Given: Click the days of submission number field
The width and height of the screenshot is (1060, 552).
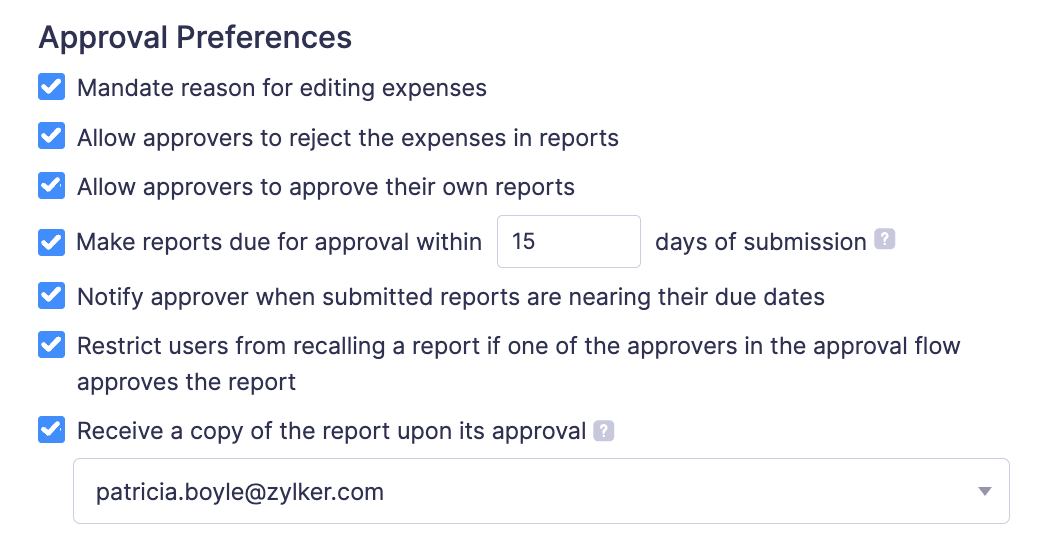Looking at the screenshot, I should 568,242.
